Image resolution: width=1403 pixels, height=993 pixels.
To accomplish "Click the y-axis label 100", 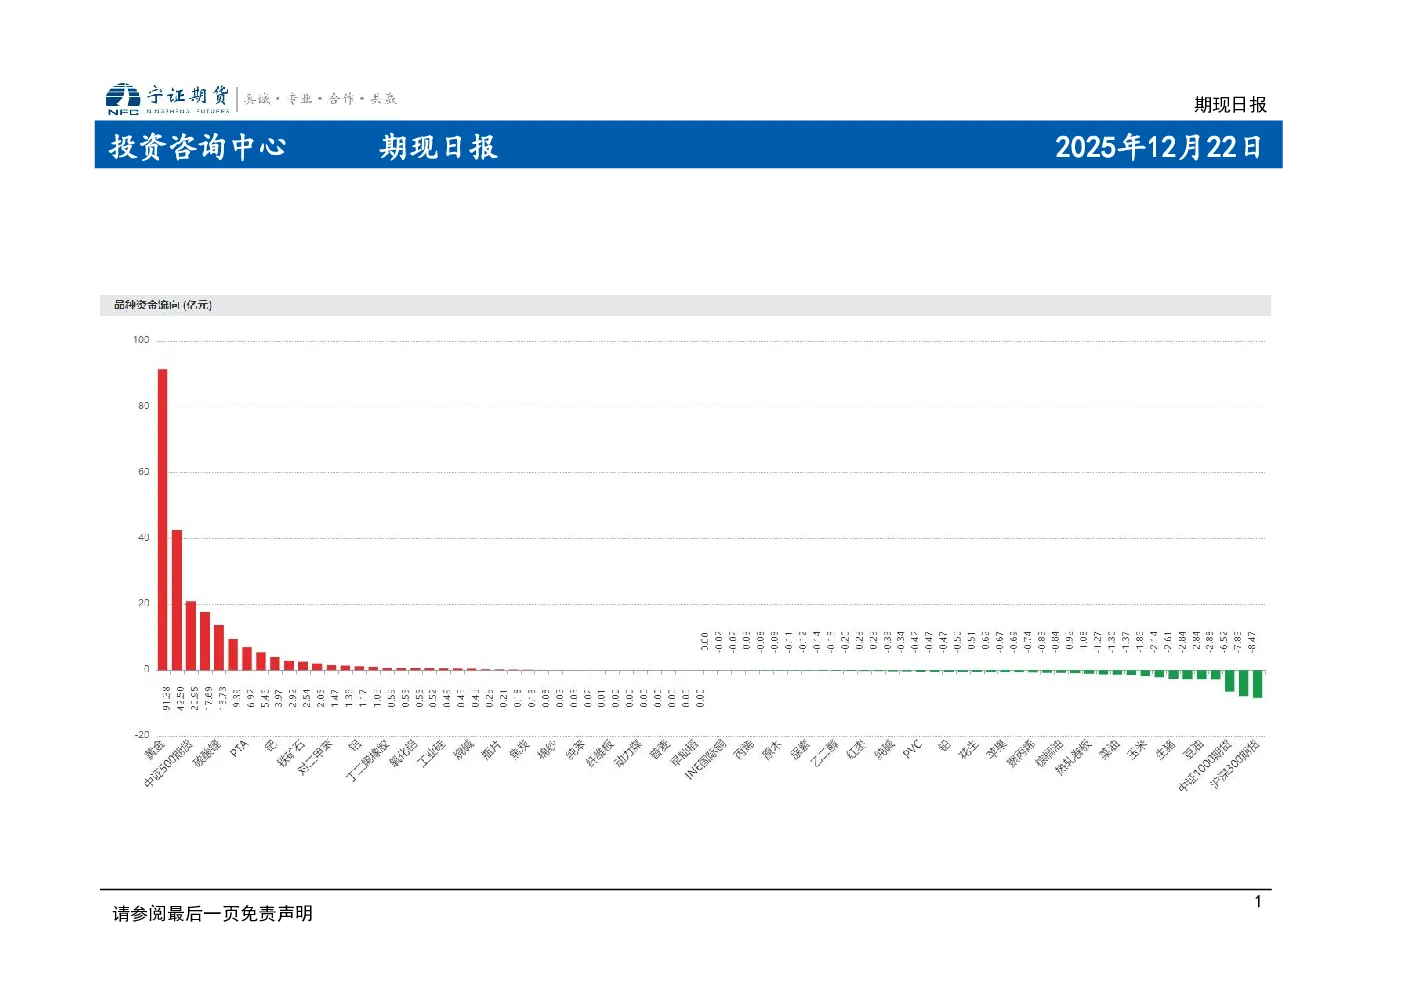I will [x=141, y=340].
